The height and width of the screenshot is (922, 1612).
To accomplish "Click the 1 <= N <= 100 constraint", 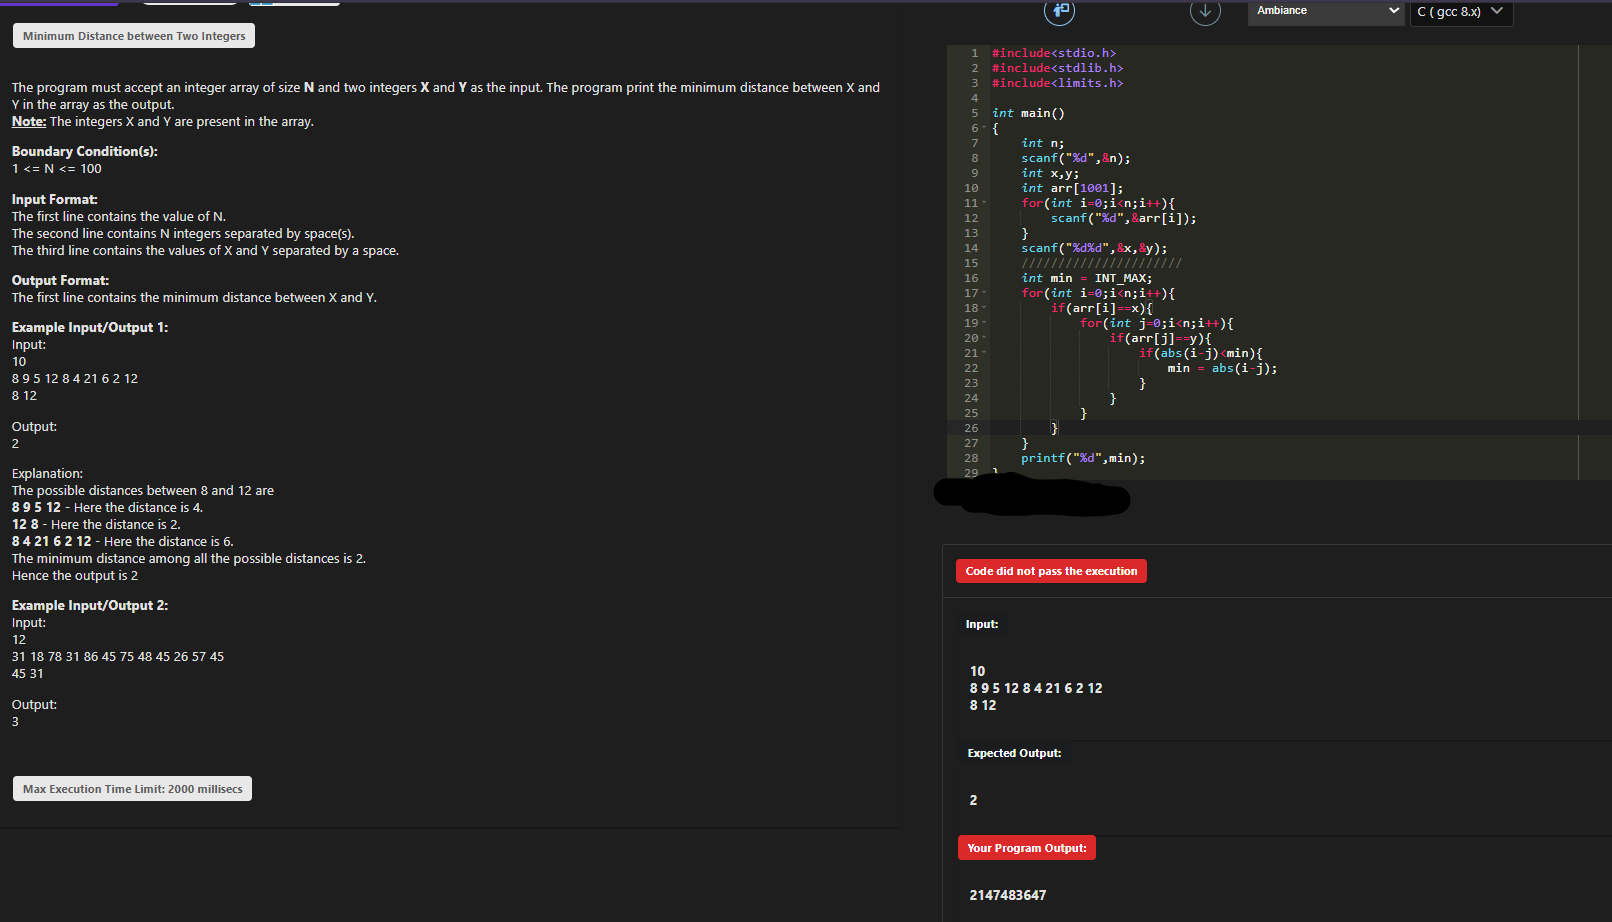I will point(57,168).
